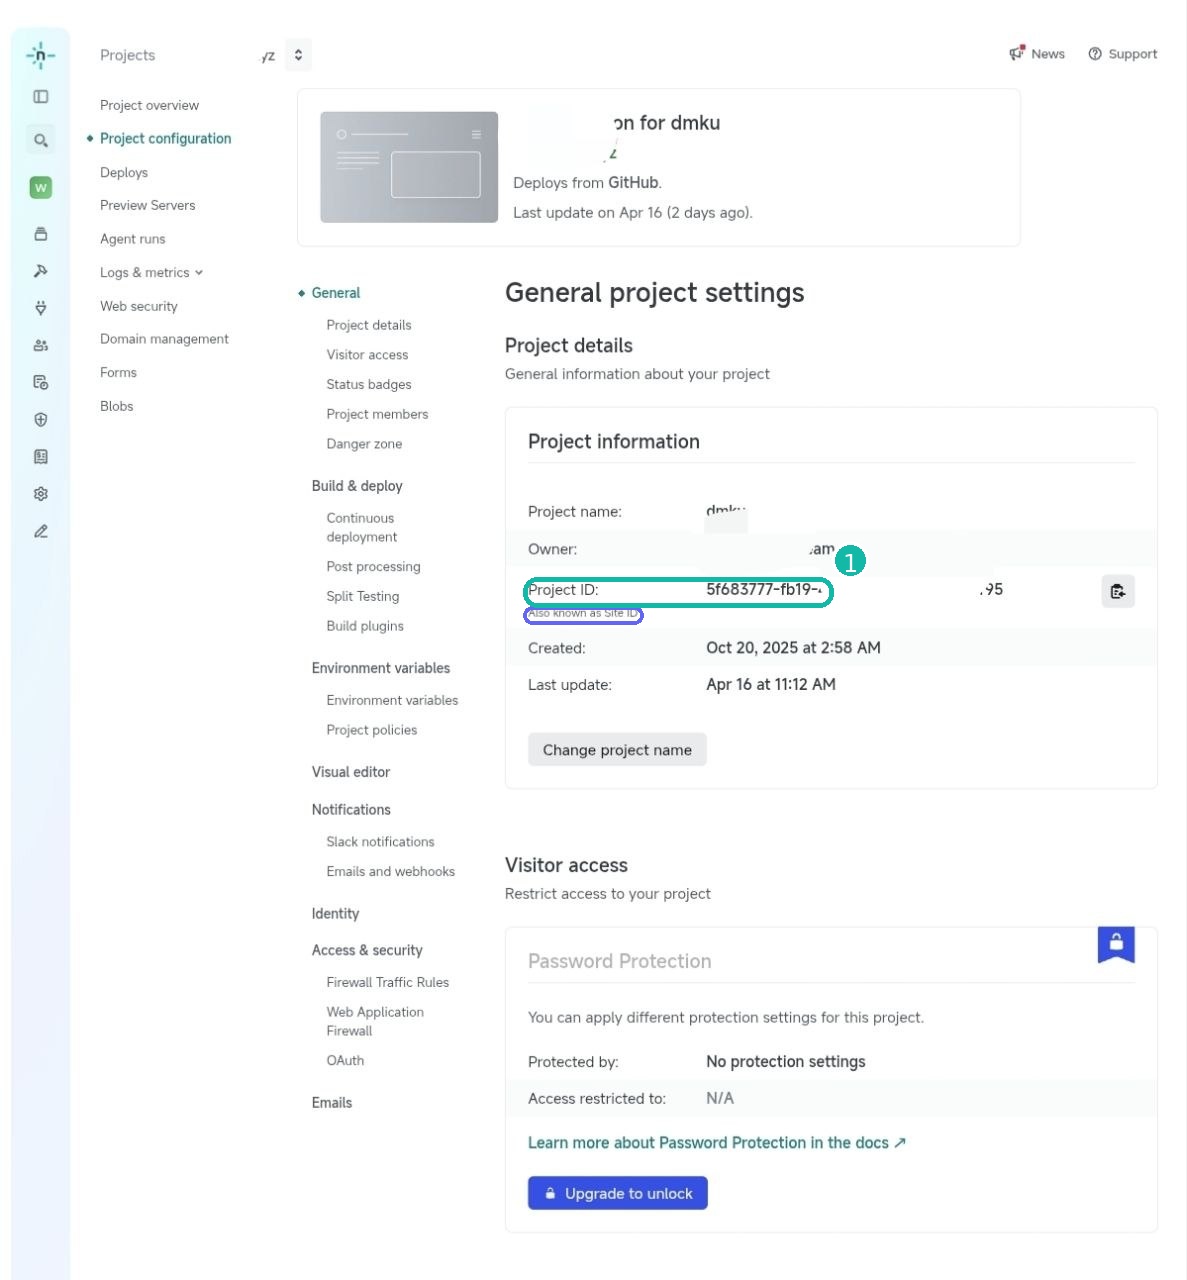Open the Password Protection docs link
The image size is (1187, 1280).
tap(716, 1142)
